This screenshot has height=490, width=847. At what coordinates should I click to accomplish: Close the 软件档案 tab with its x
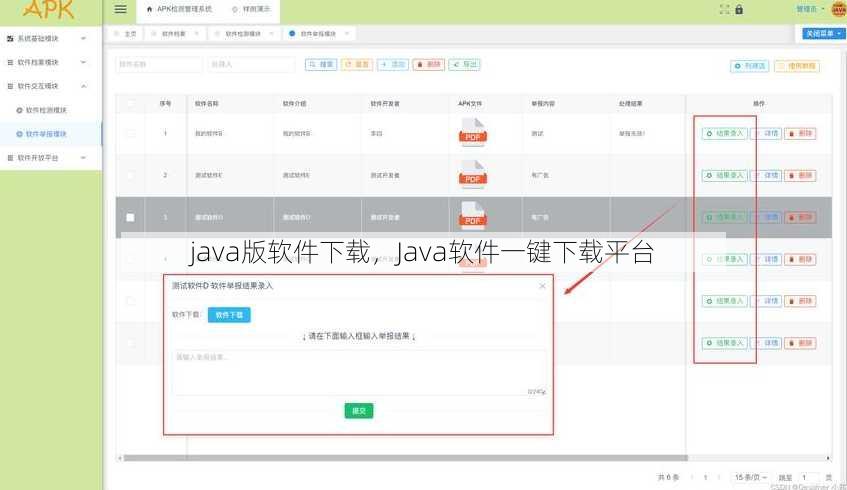pos(197,33)
